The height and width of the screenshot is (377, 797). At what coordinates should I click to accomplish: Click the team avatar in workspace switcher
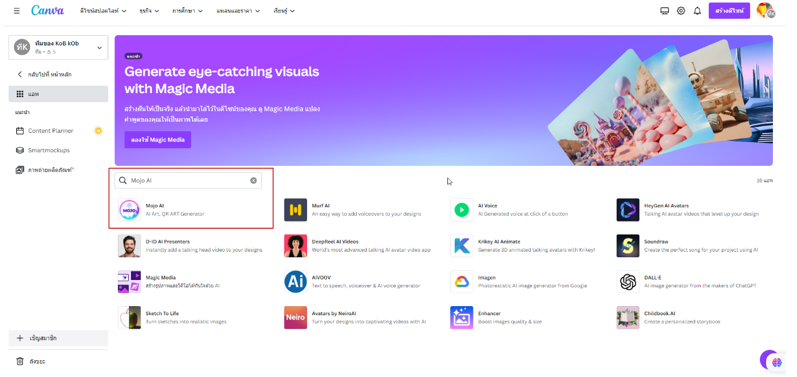click(x=22, y=47)
